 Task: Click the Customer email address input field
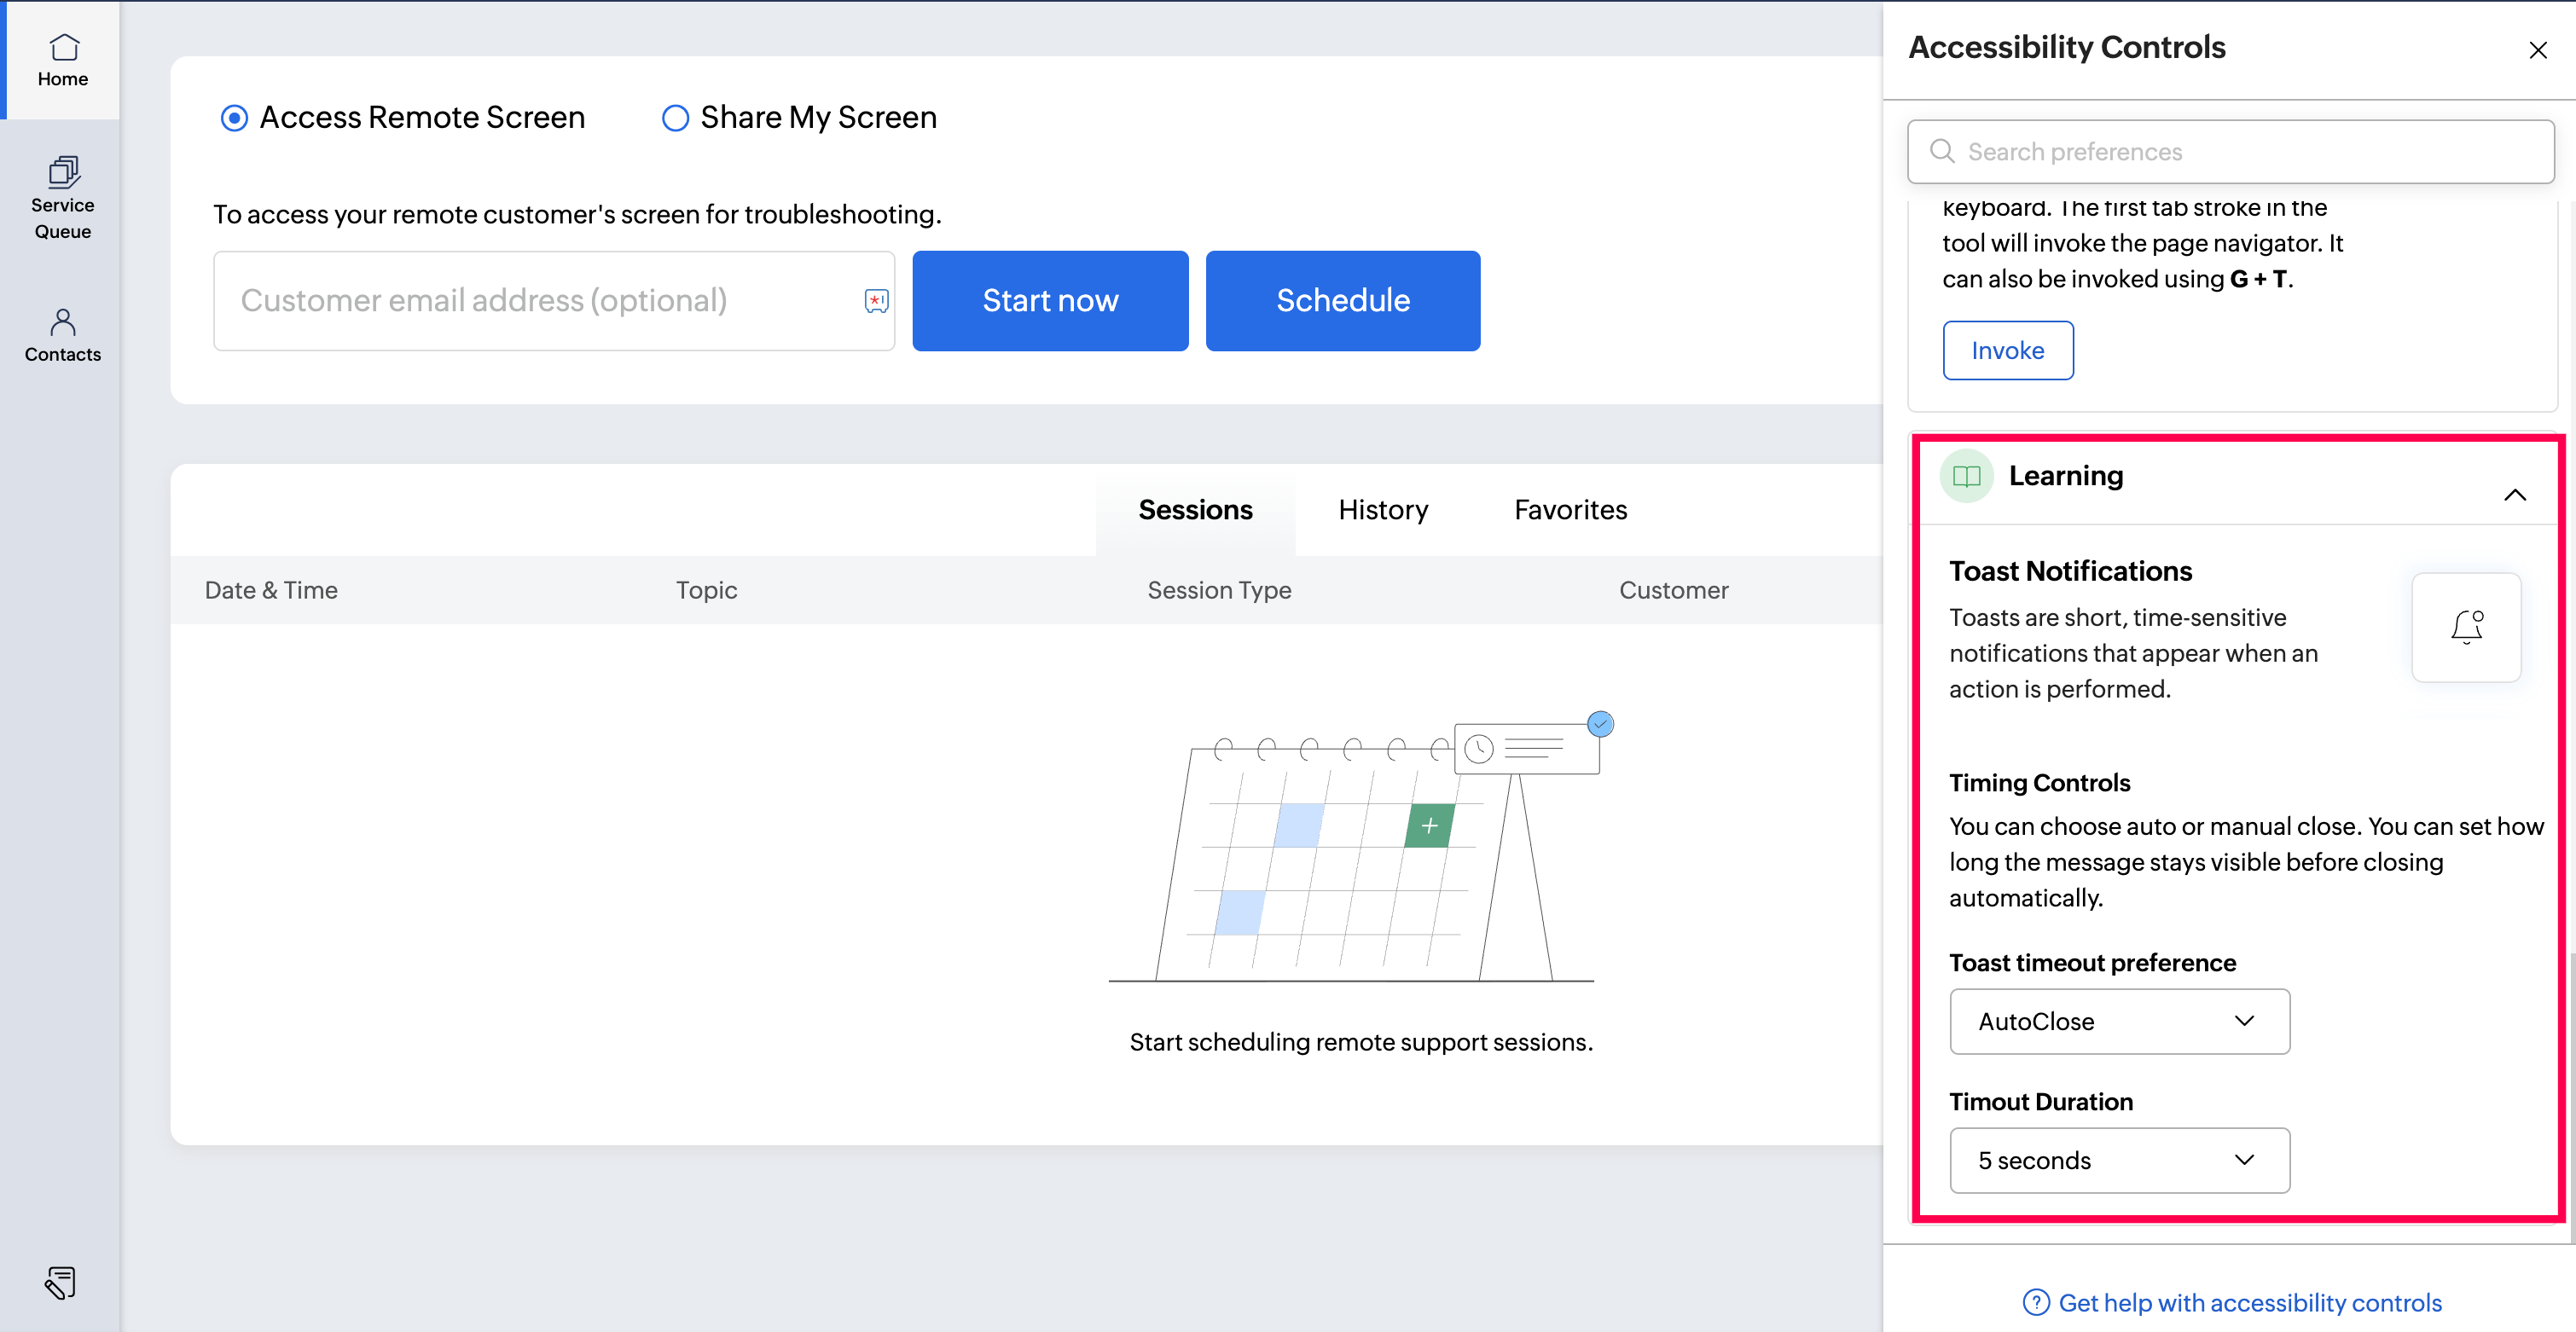point(540,300)
